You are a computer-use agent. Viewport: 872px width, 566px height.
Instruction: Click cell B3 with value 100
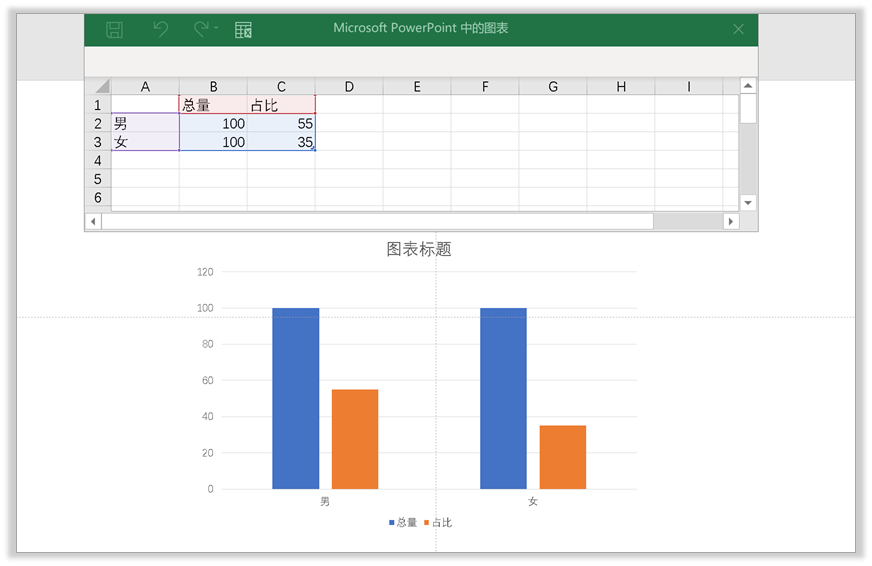213,142
